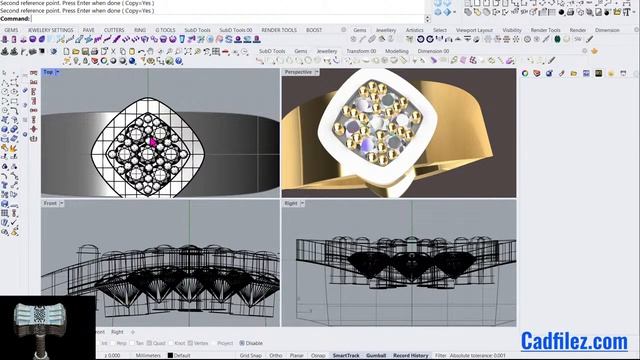
Task: Open the RING toolbar tab
Action: point(140,30)
